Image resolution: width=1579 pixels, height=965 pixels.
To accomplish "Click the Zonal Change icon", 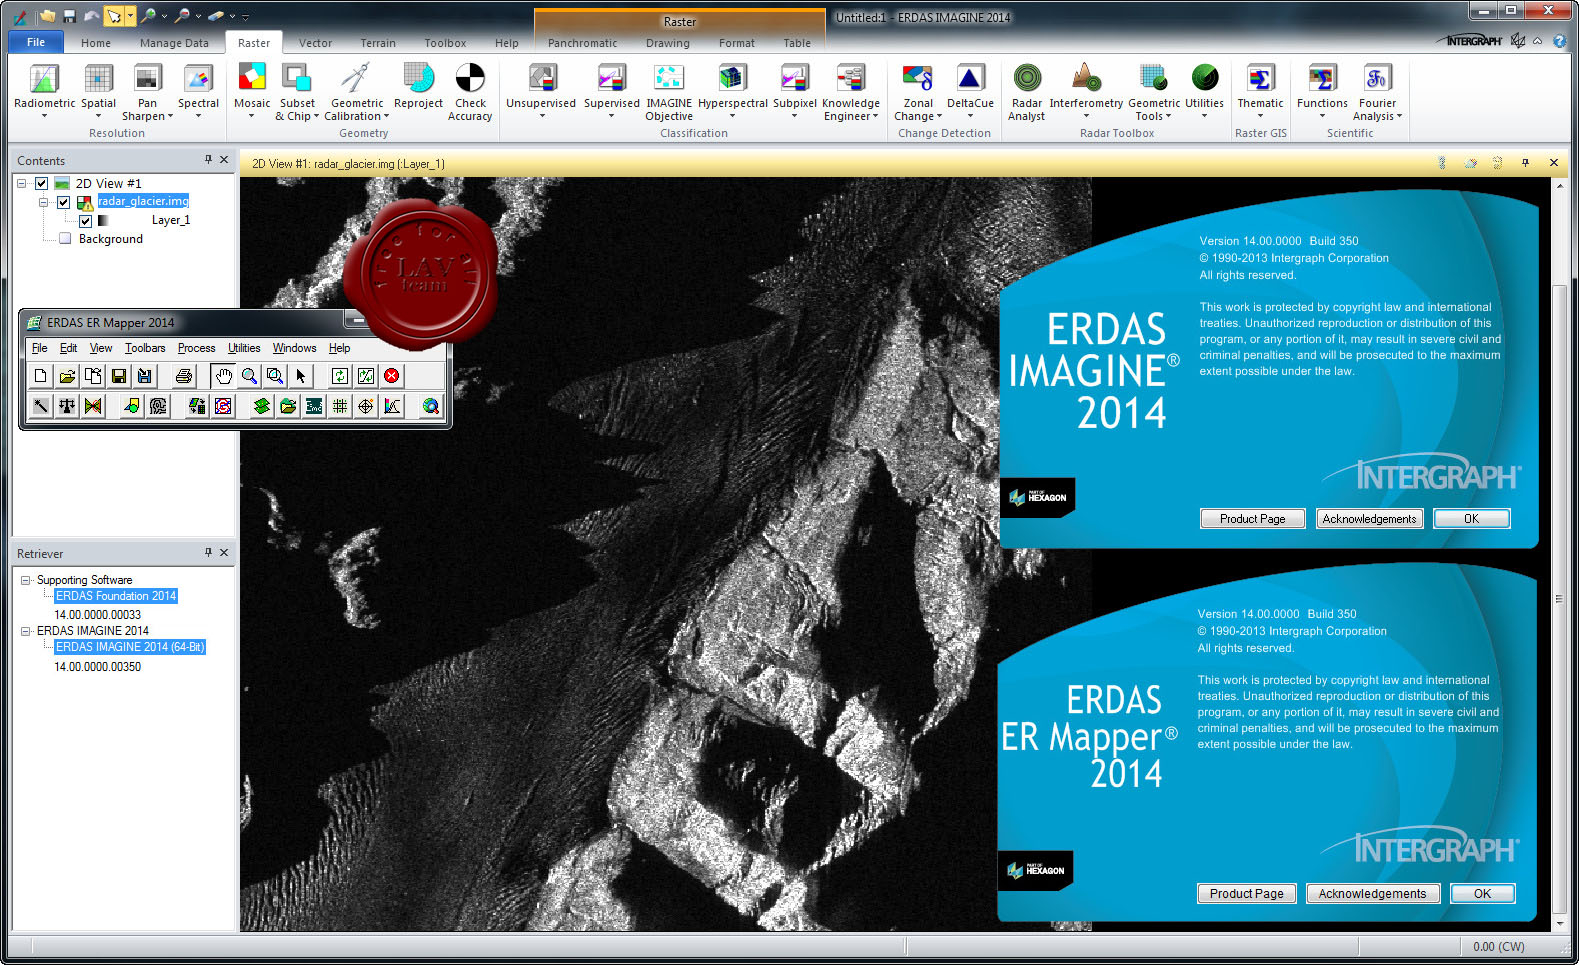I will click(x=918, y=78).
